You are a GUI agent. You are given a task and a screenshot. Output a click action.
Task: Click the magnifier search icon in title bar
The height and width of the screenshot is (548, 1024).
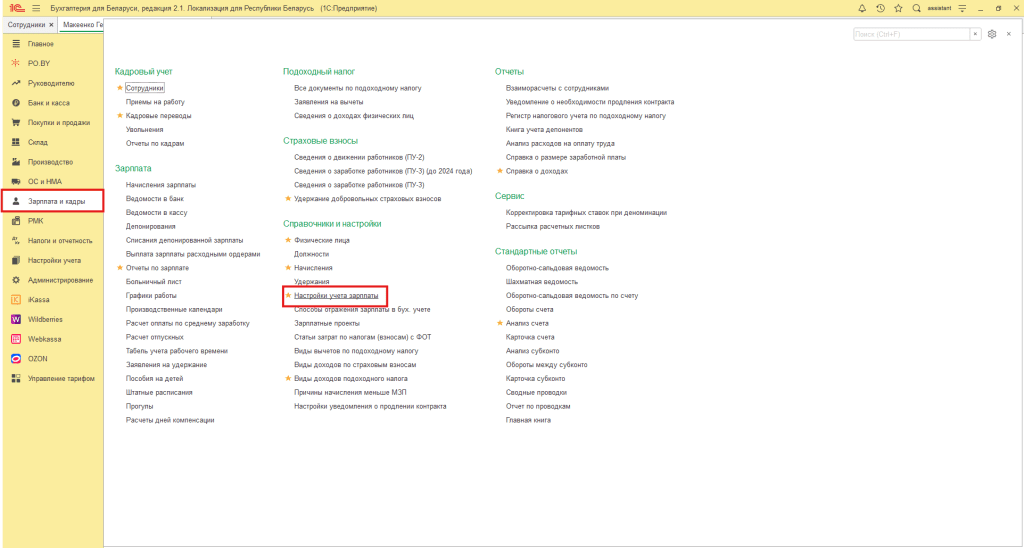click(x=917, y=8)
